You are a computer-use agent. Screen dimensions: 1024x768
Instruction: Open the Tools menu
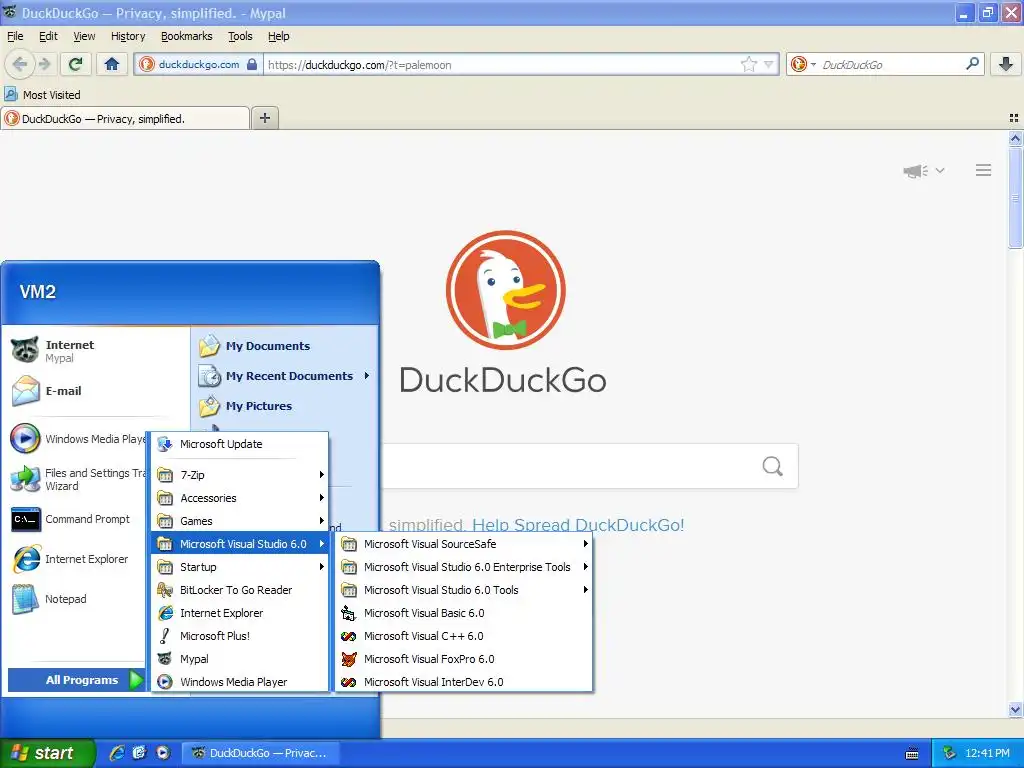point(240,36)
